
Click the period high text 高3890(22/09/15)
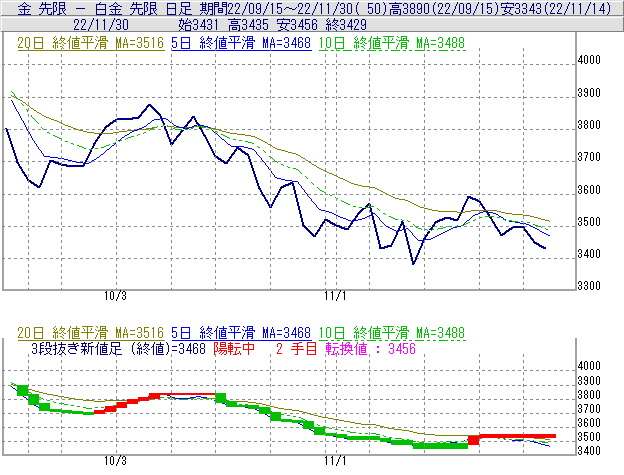point(444,8)
